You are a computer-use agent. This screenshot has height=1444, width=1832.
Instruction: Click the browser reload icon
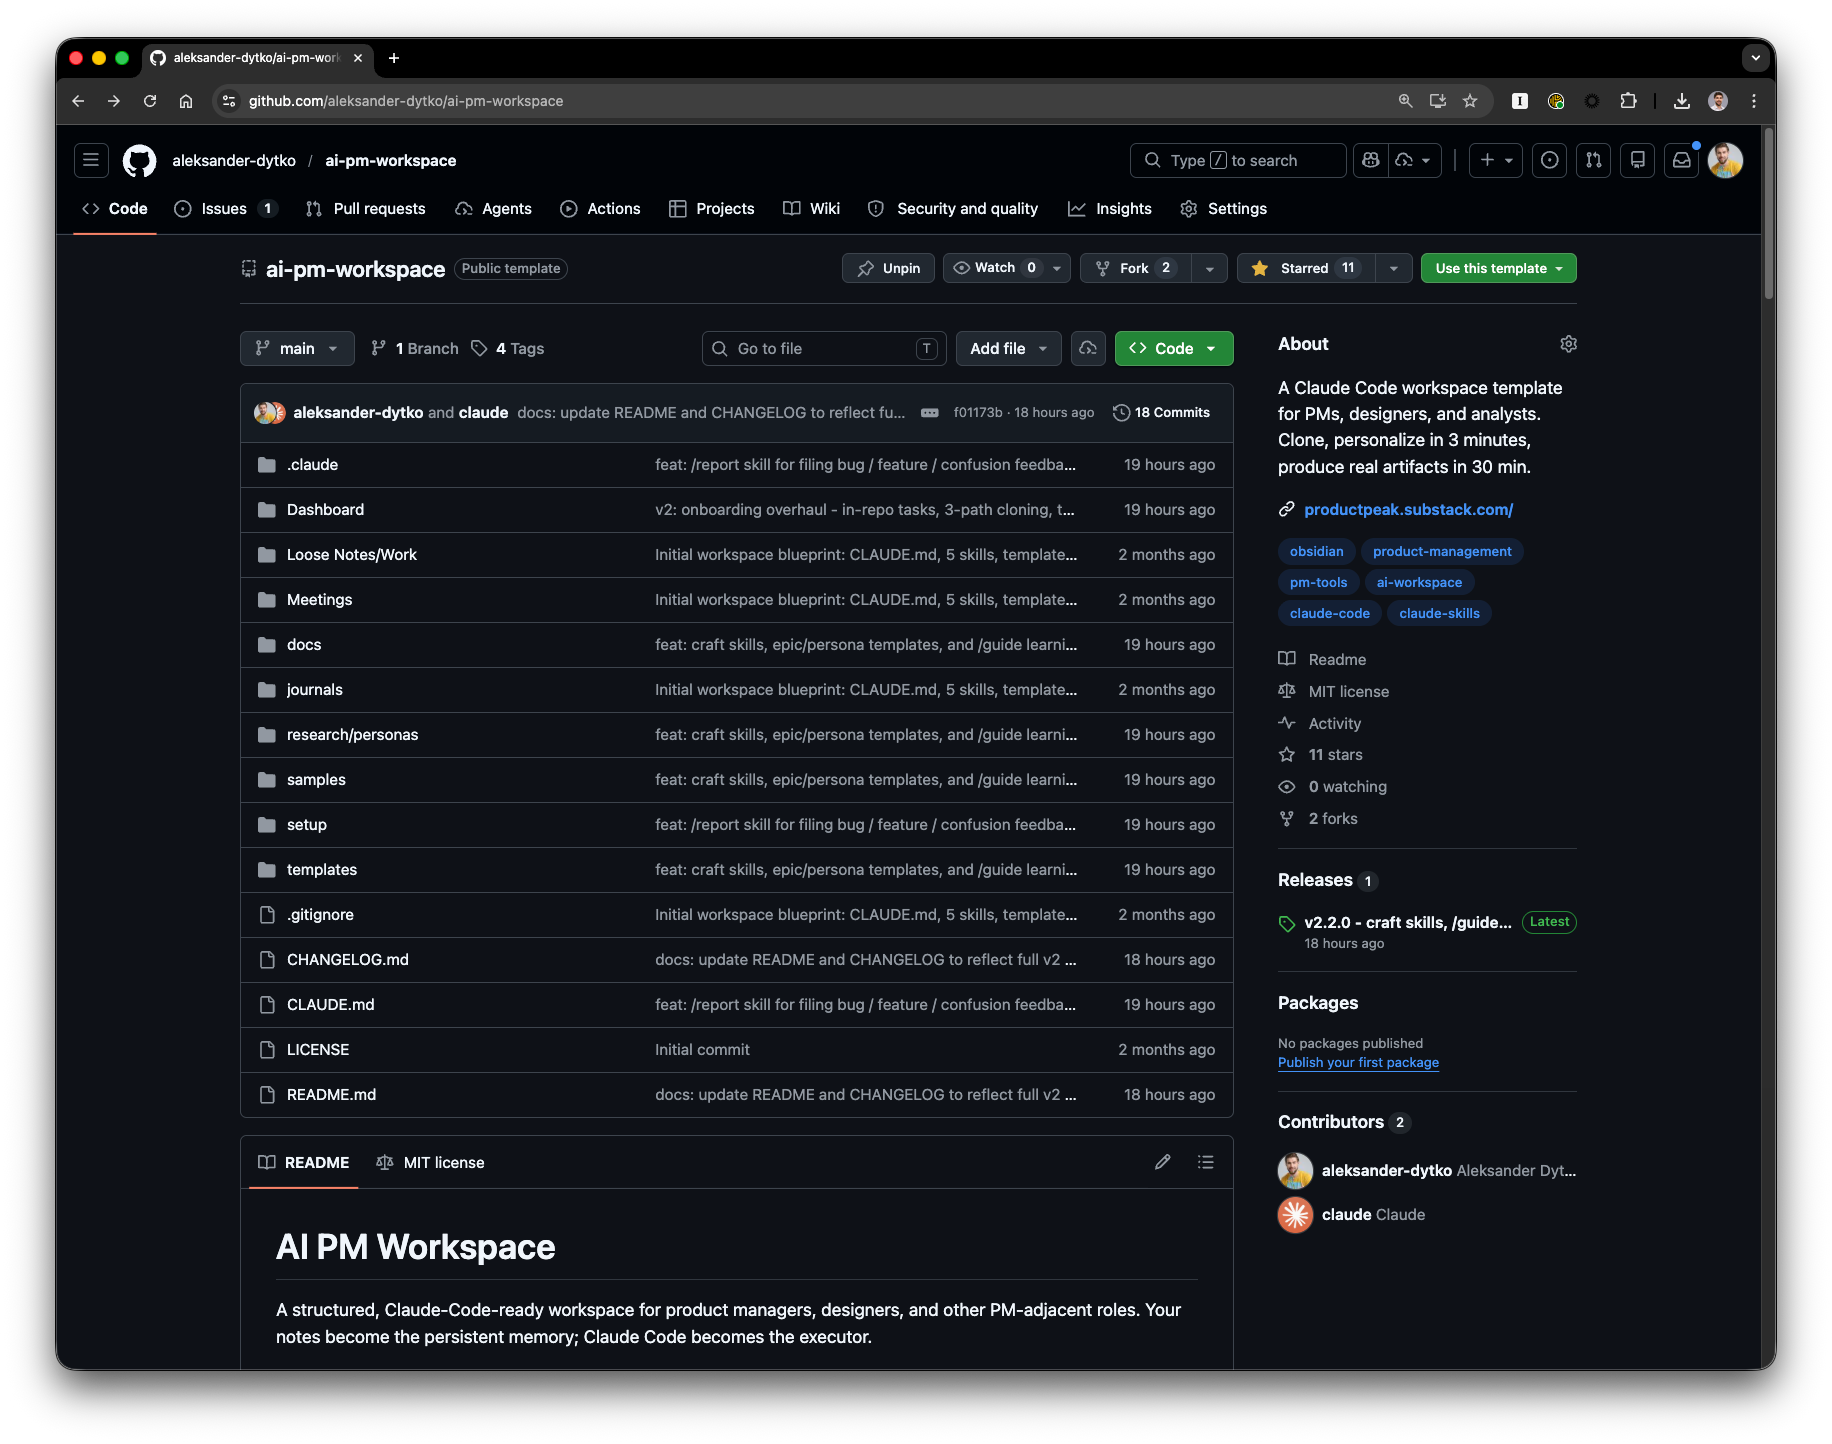coord(150,101)
